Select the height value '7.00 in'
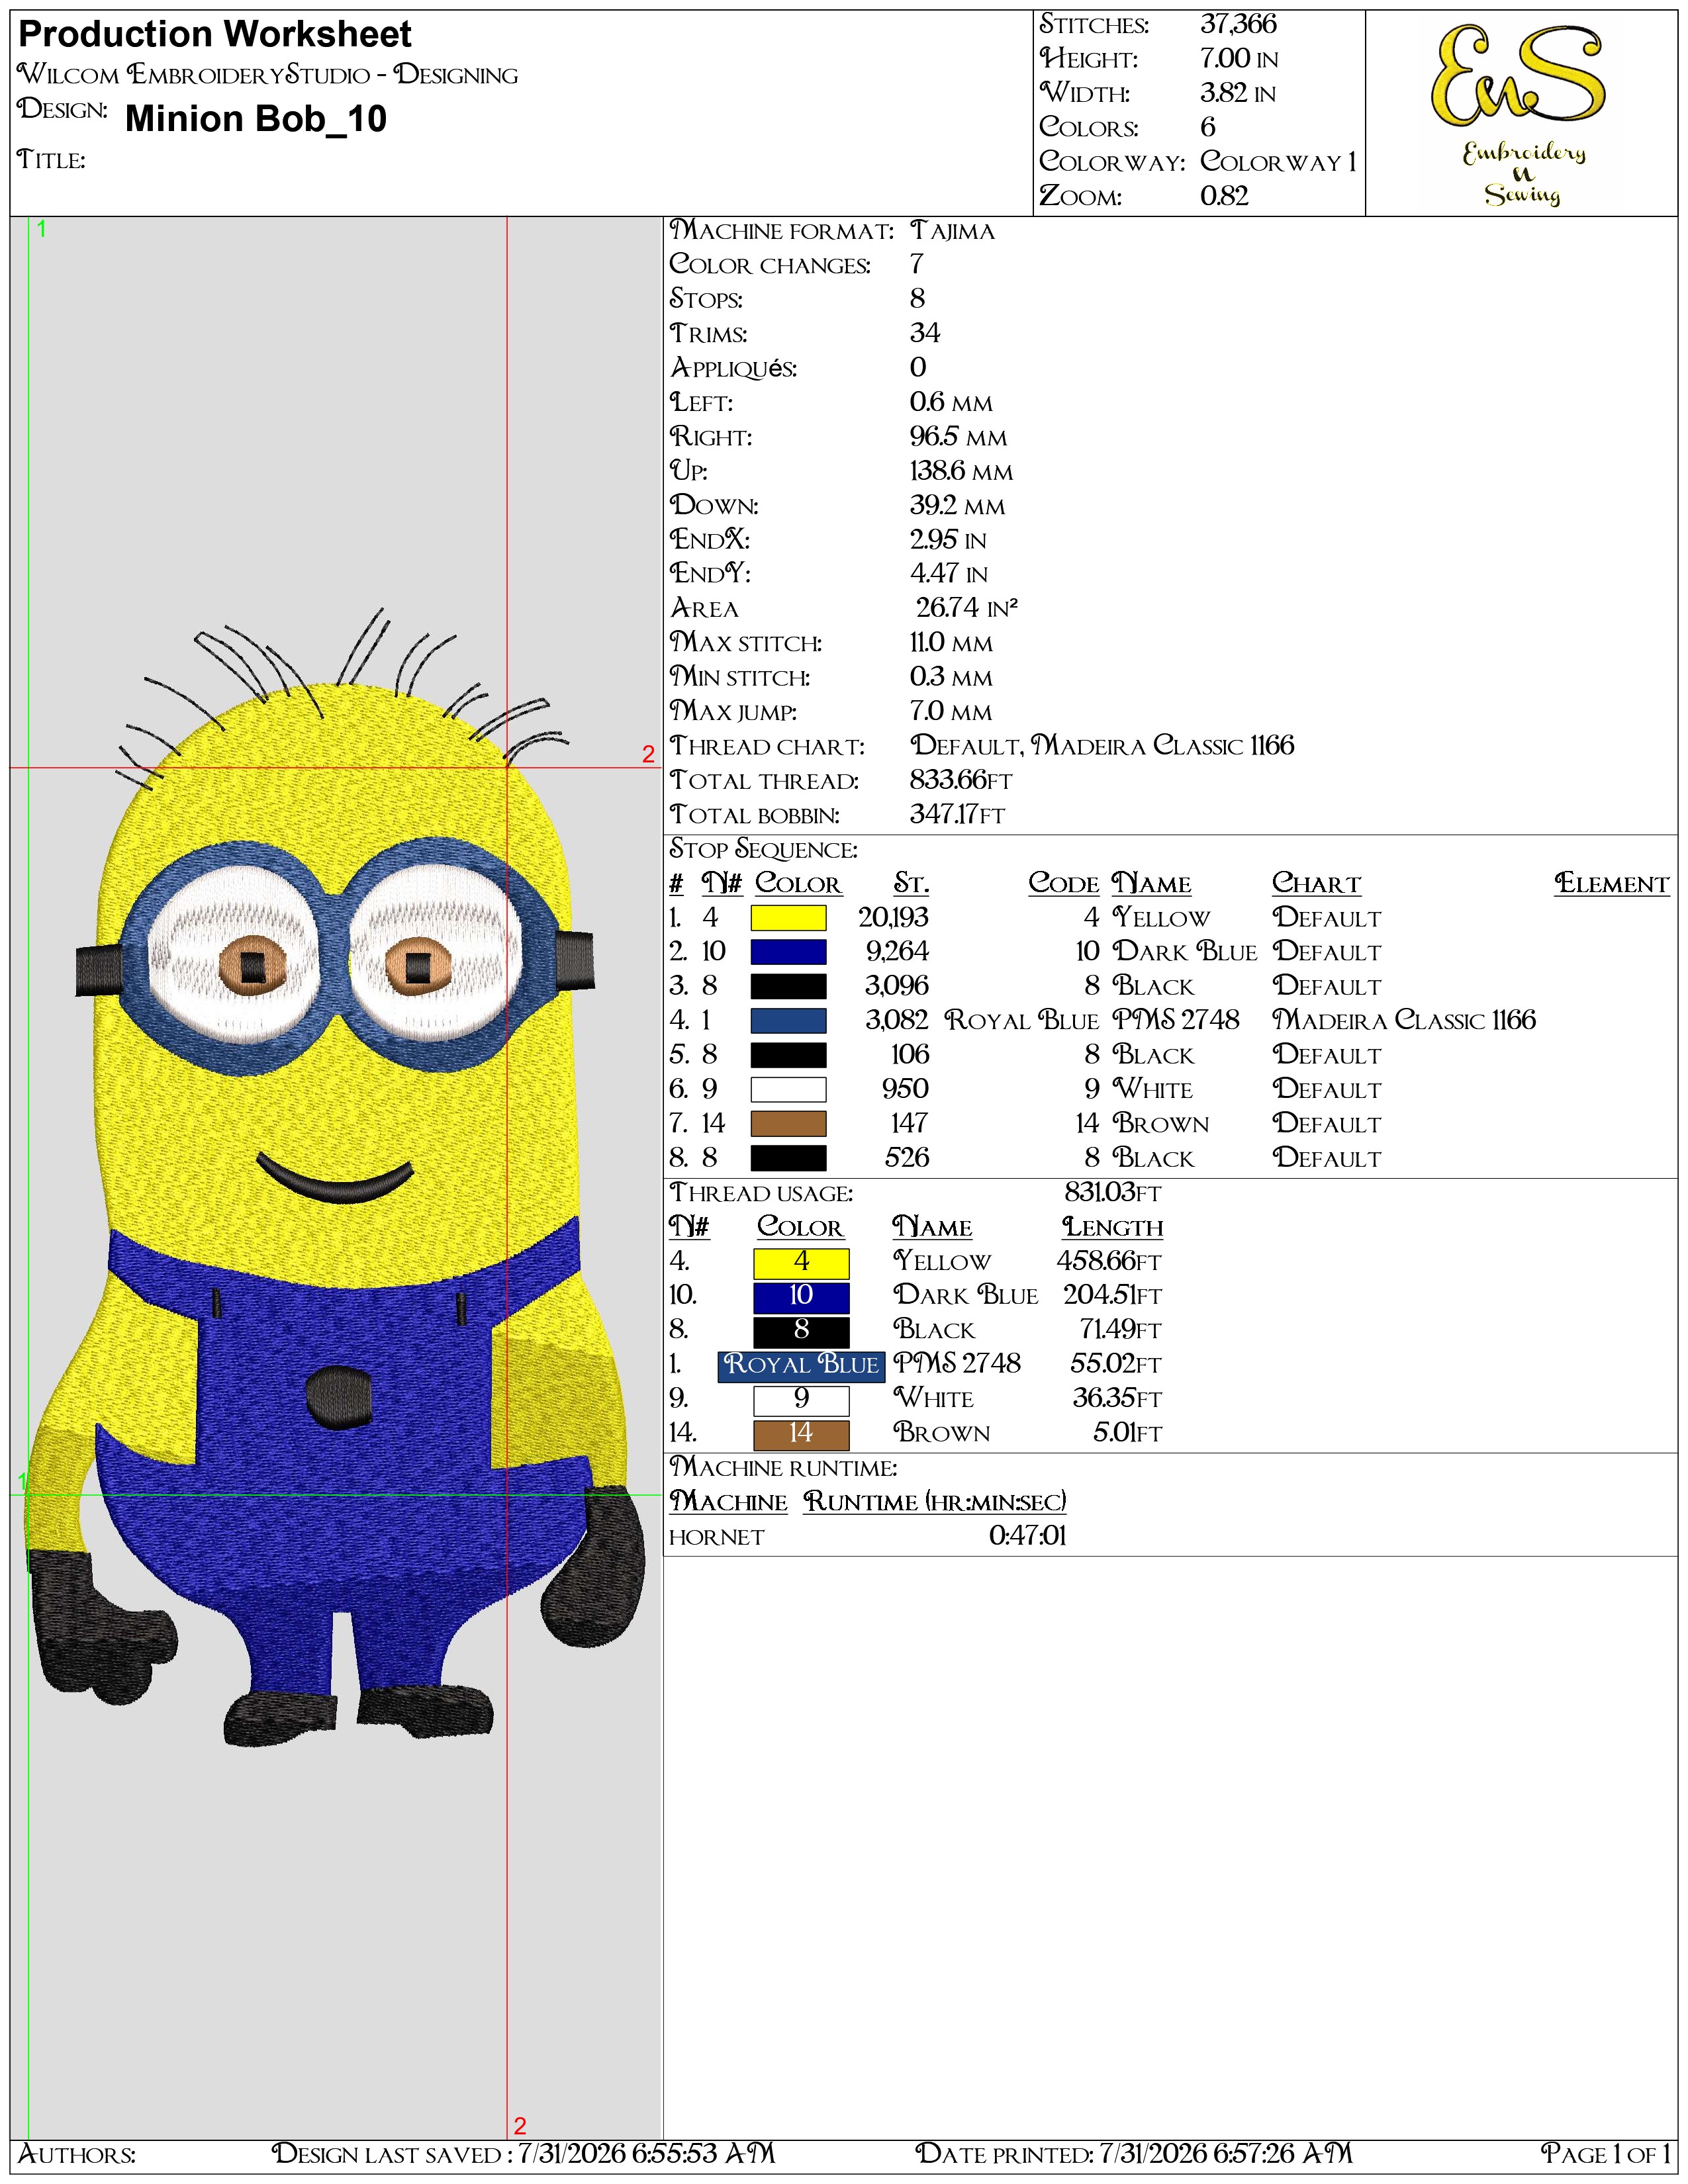 [1239, 59]
